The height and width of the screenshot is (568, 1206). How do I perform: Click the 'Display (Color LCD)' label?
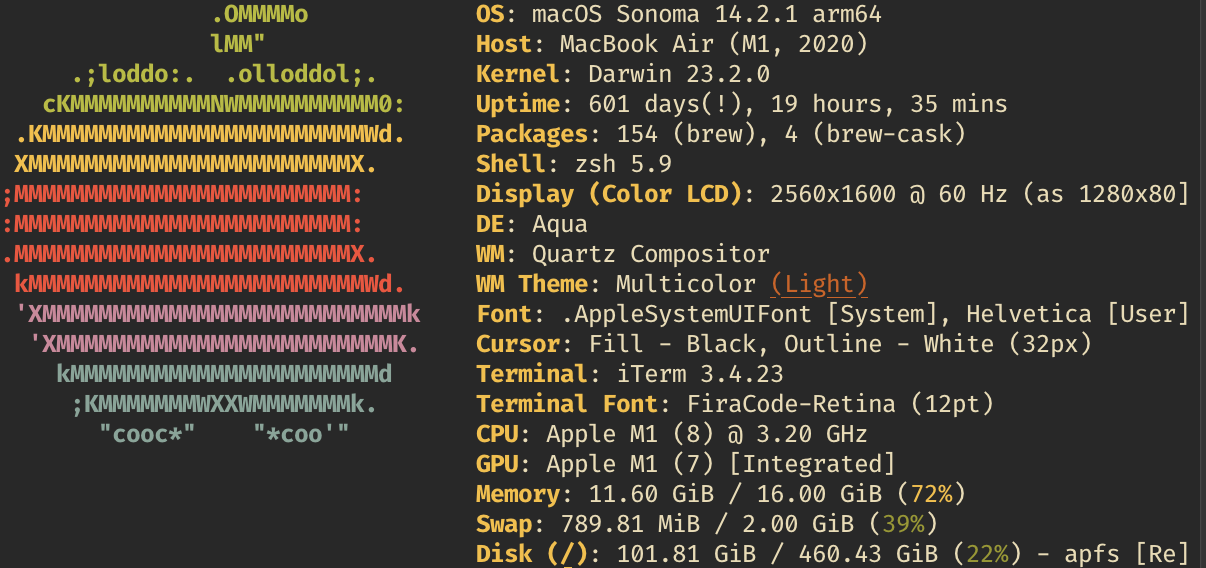click(x=609, y=195)
